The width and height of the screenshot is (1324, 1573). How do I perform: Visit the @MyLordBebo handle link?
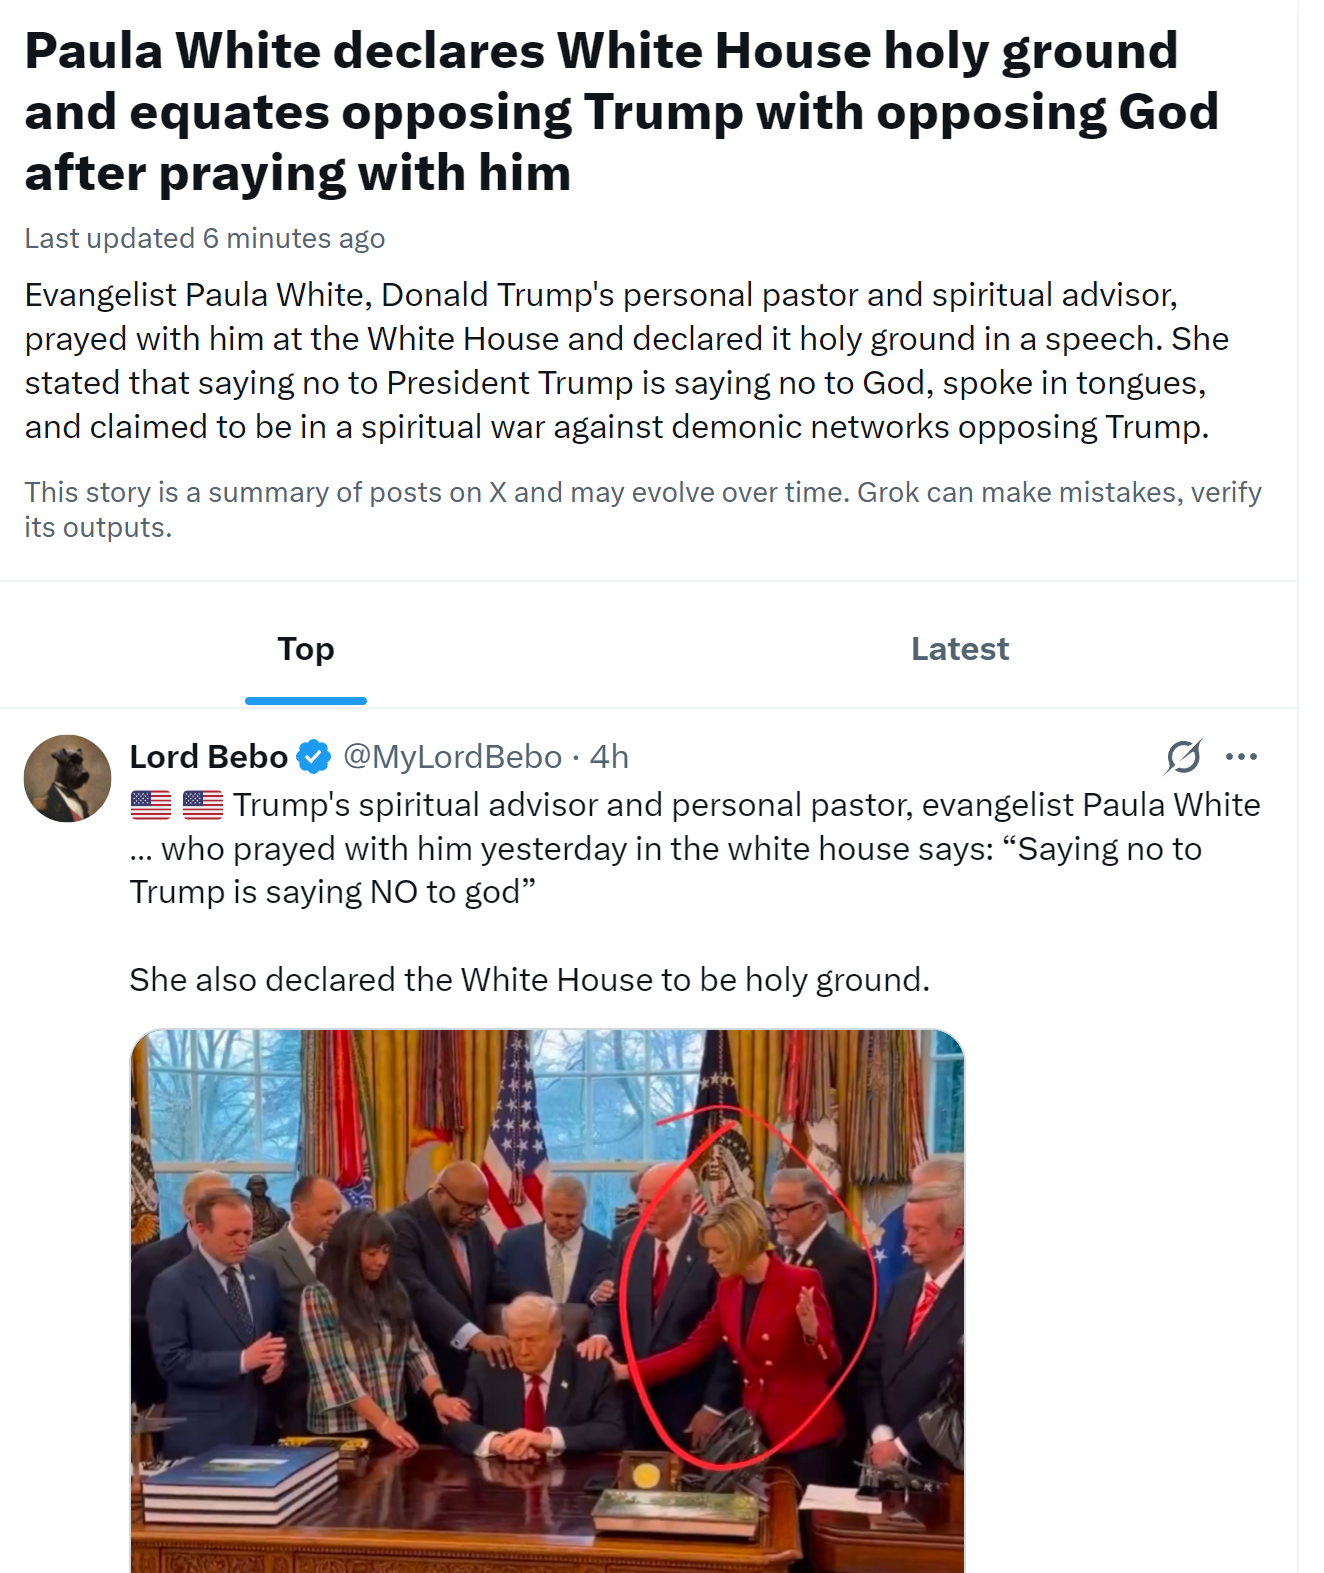click(452, 757)
